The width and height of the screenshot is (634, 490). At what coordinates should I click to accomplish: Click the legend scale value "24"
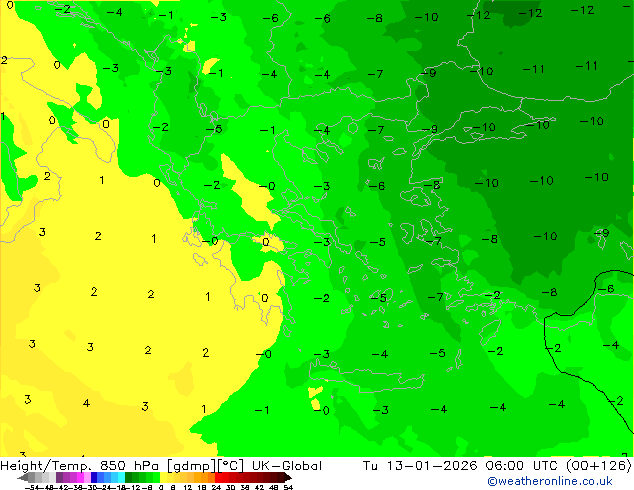[x=216, y=487]
